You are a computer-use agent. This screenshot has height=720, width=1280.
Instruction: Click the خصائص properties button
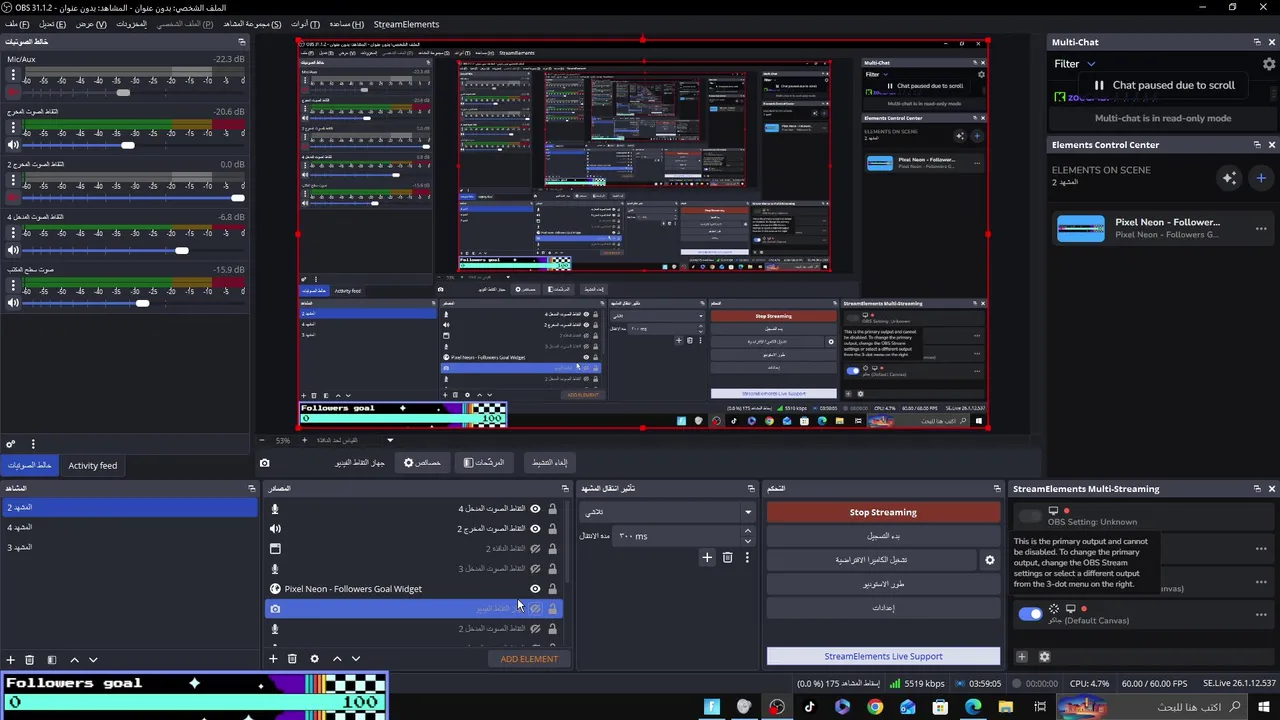[422, 462]
